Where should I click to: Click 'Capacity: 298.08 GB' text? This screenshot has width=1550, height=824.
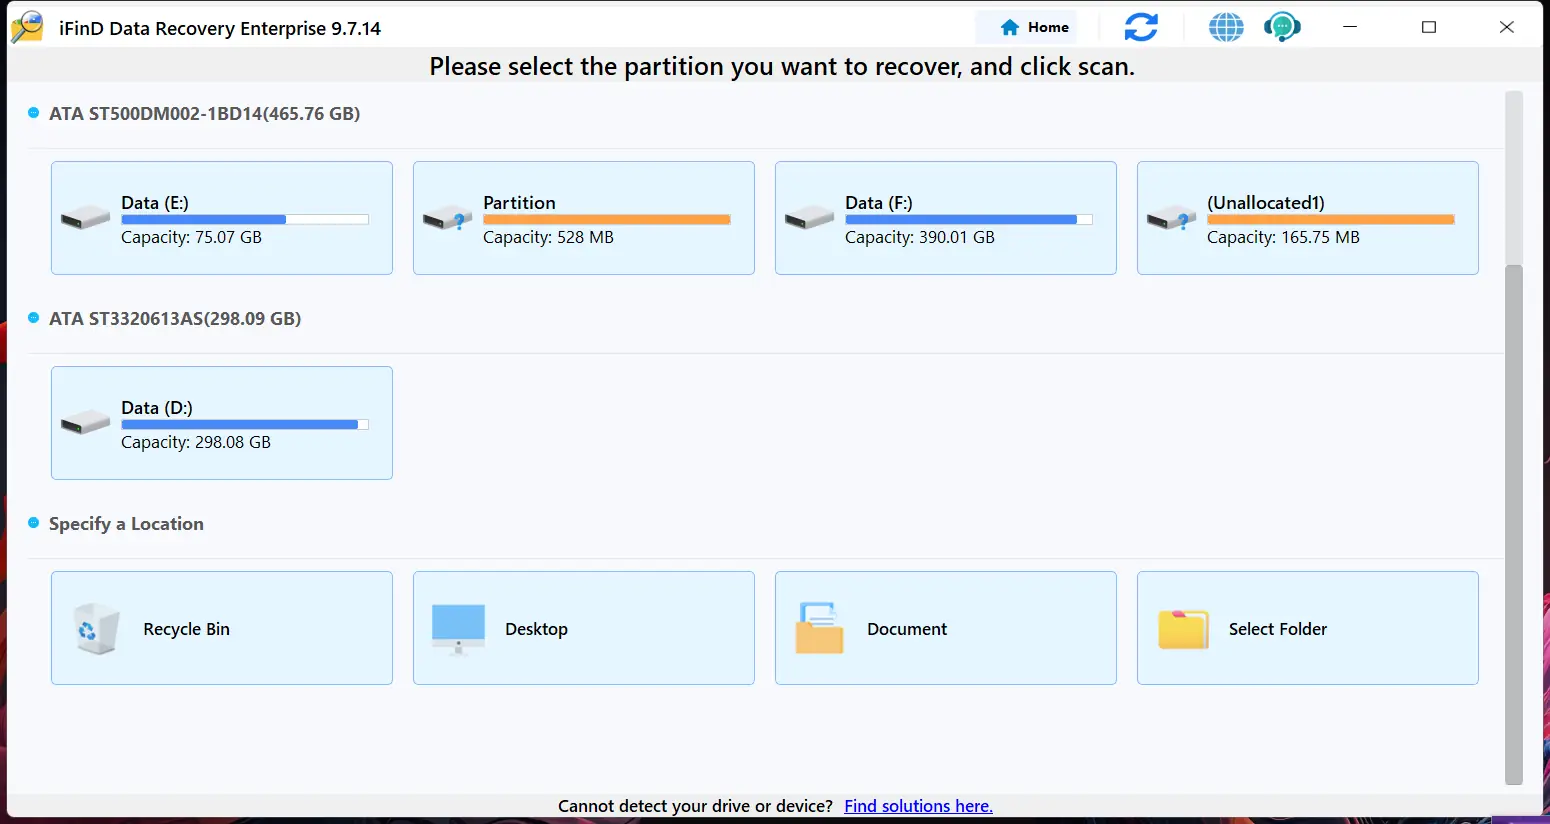pyautogui.click(x=196, y=443)
